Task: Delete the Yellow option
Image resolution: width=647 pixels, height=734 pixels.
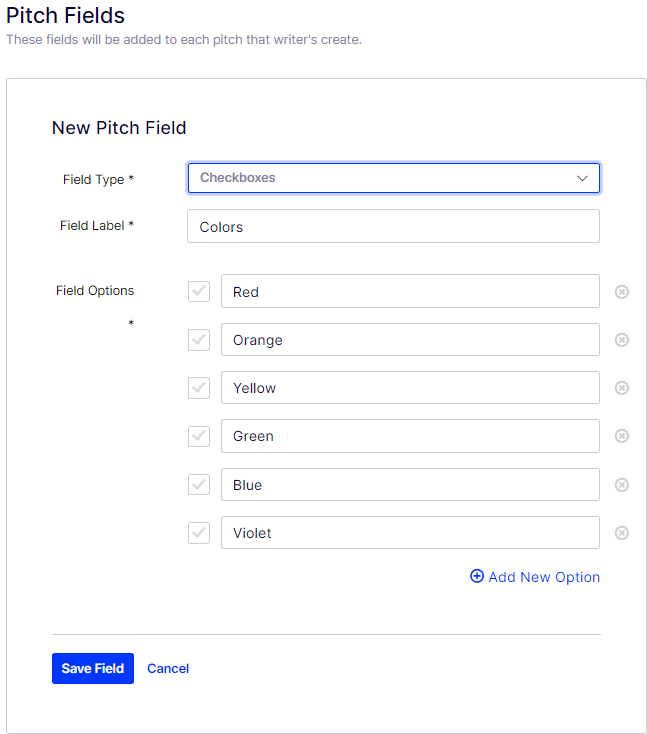Action: click(x=621, y=388)
